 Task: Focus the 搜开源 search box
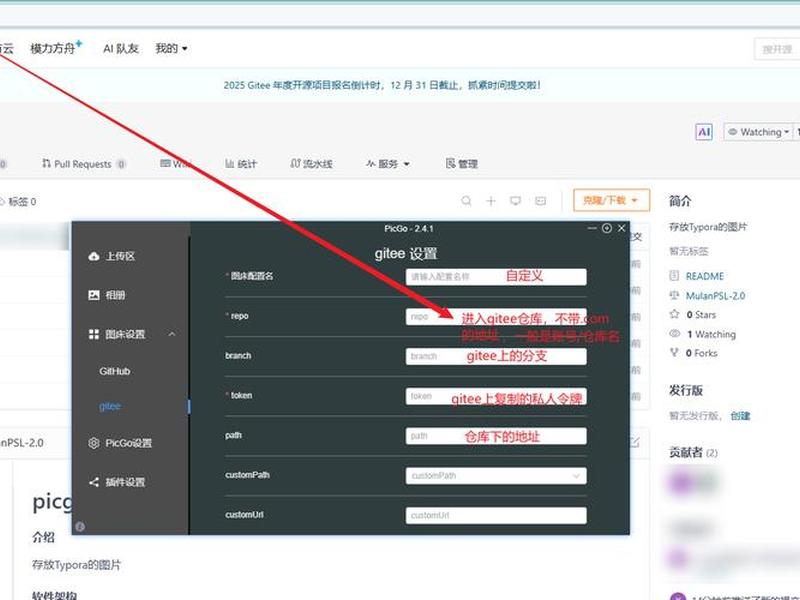(777, 49)
